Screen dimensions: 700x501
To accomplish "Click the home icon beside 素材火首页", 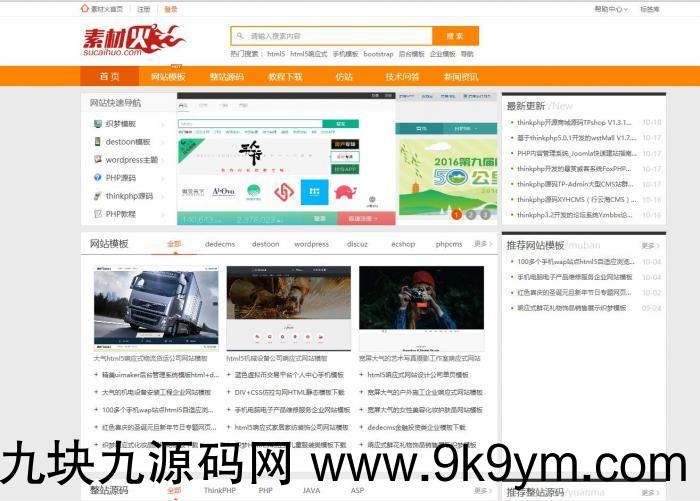I will 84,8.
